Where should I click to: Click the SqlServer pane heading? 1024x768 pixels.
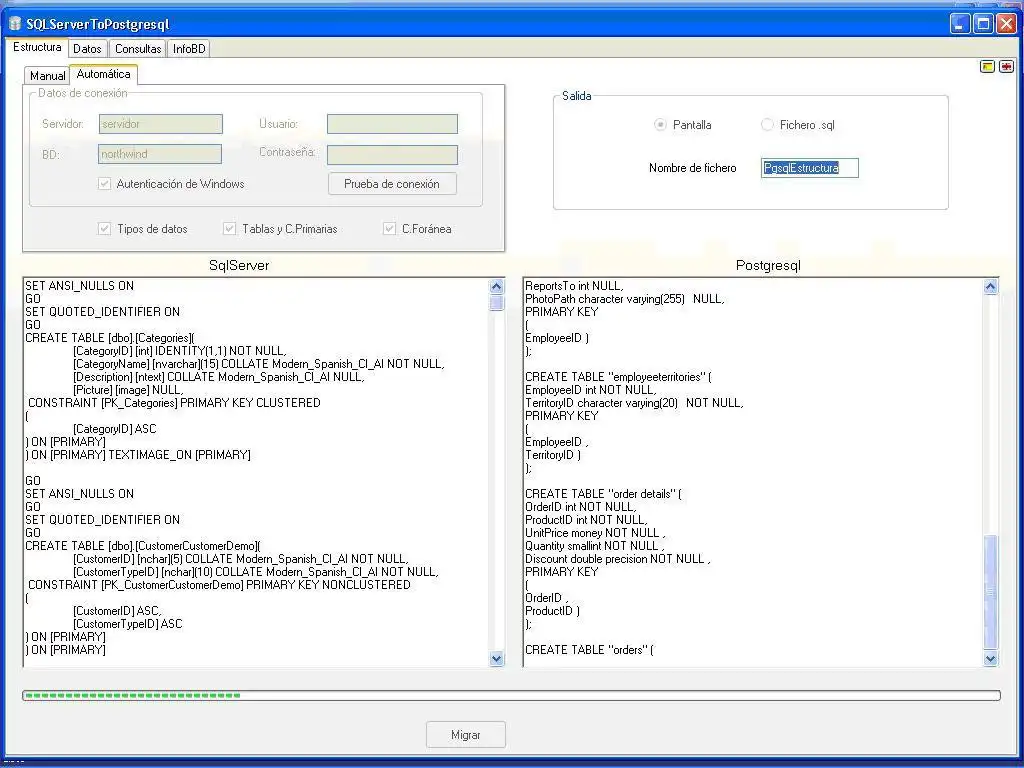tap(239, 265)
